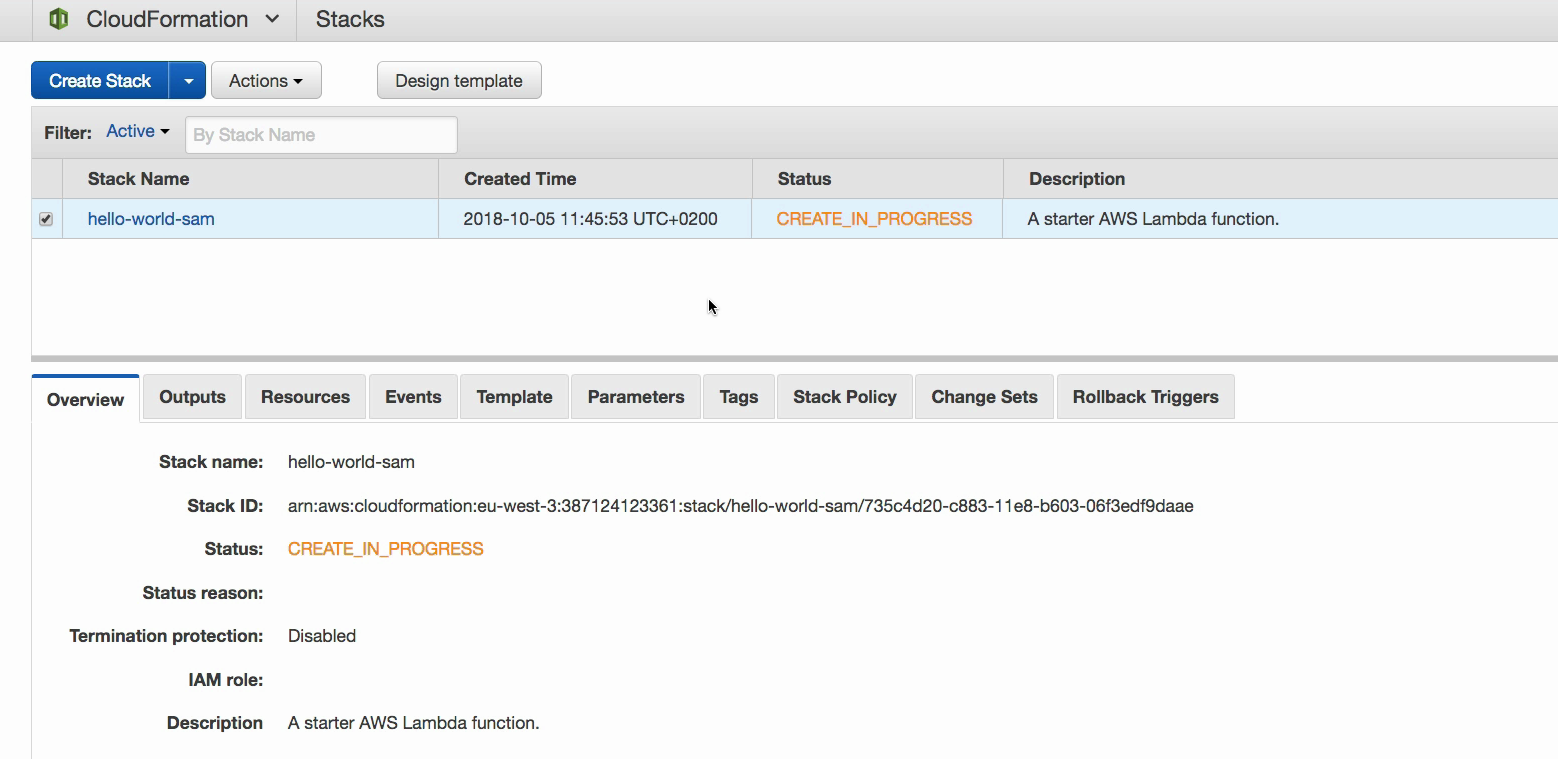The width and height of the screenshot is (1558, 759).
Task: Open the CloudFormation service dropdown chevron
Action: tap(272, 19)
